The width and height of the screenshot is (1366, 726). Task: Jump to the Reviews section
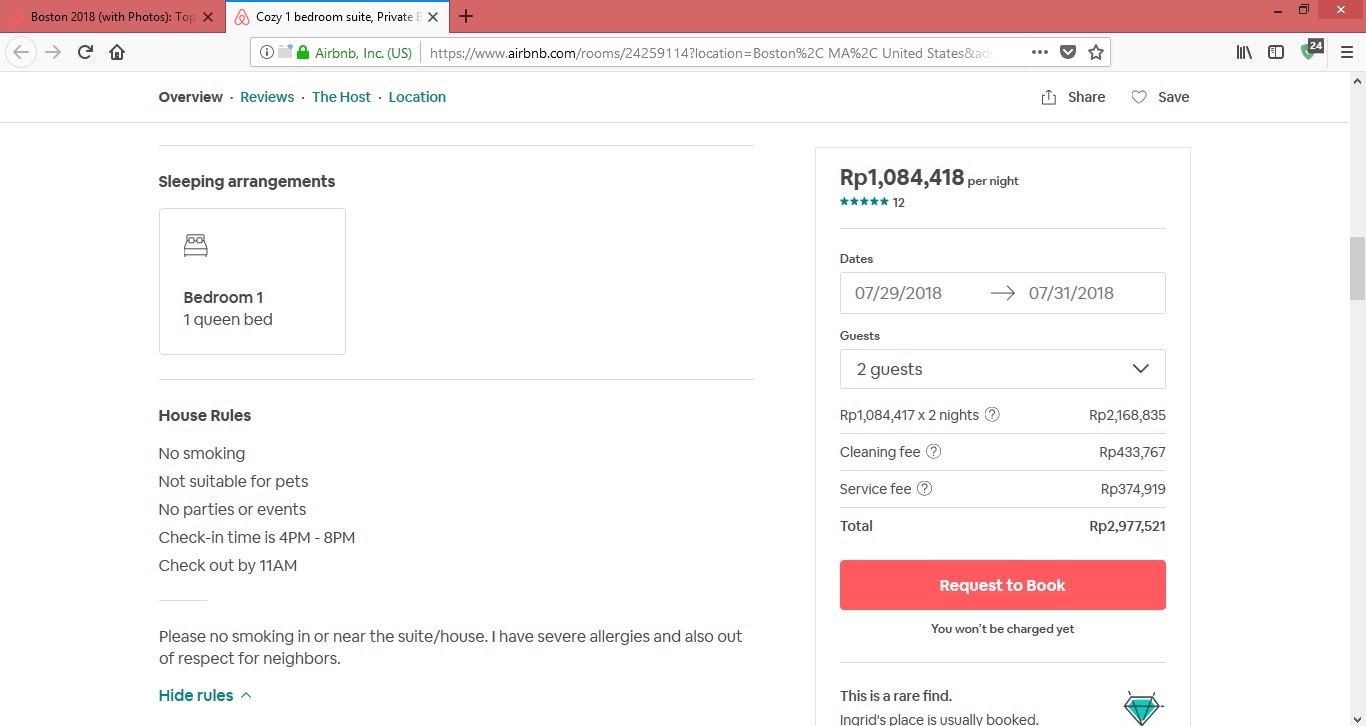(267, 97)
